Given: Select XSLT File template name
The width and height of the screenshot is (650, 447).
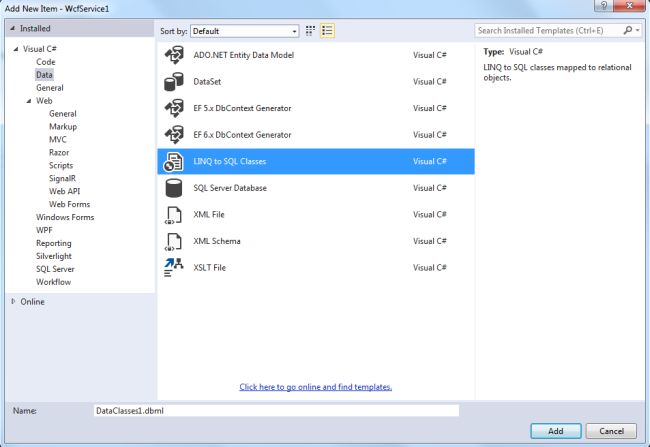Looking at the screenshot, I should click(210, 267).
